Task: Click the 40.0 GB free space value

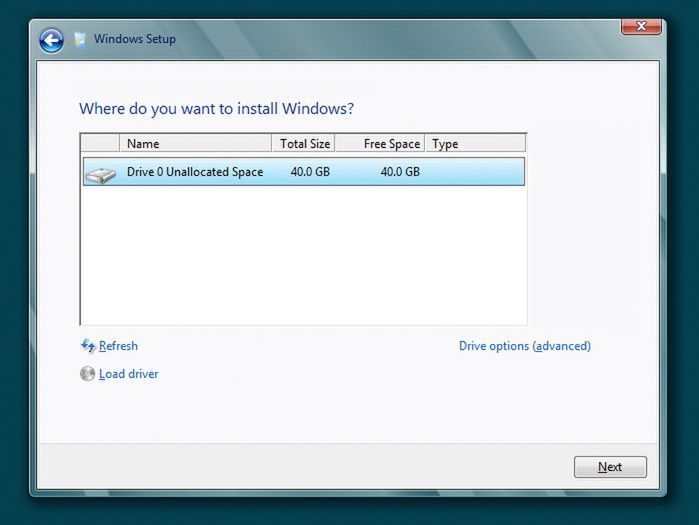Action: [400, 172]
